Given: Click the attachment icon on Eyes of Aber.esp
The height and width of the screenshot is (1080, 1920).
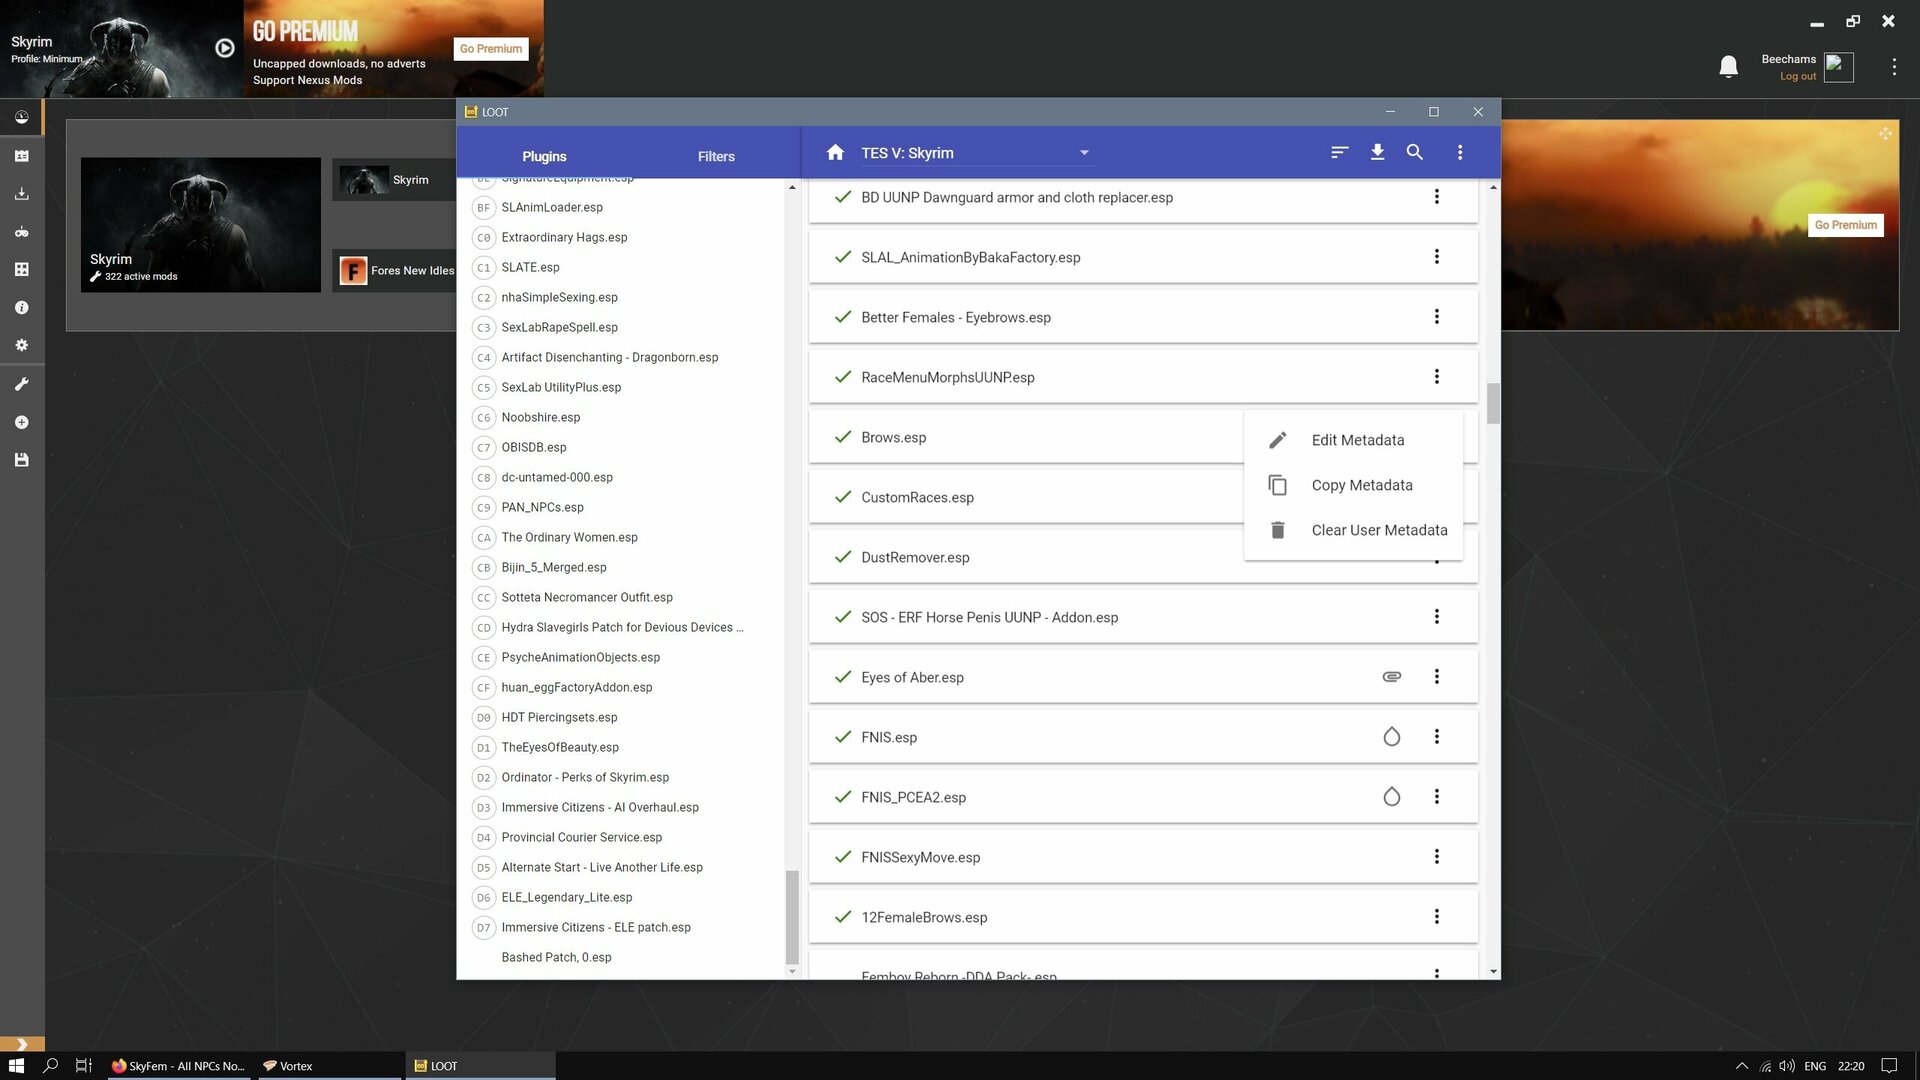Looking at the screenshot, I should click(1391, 677).
